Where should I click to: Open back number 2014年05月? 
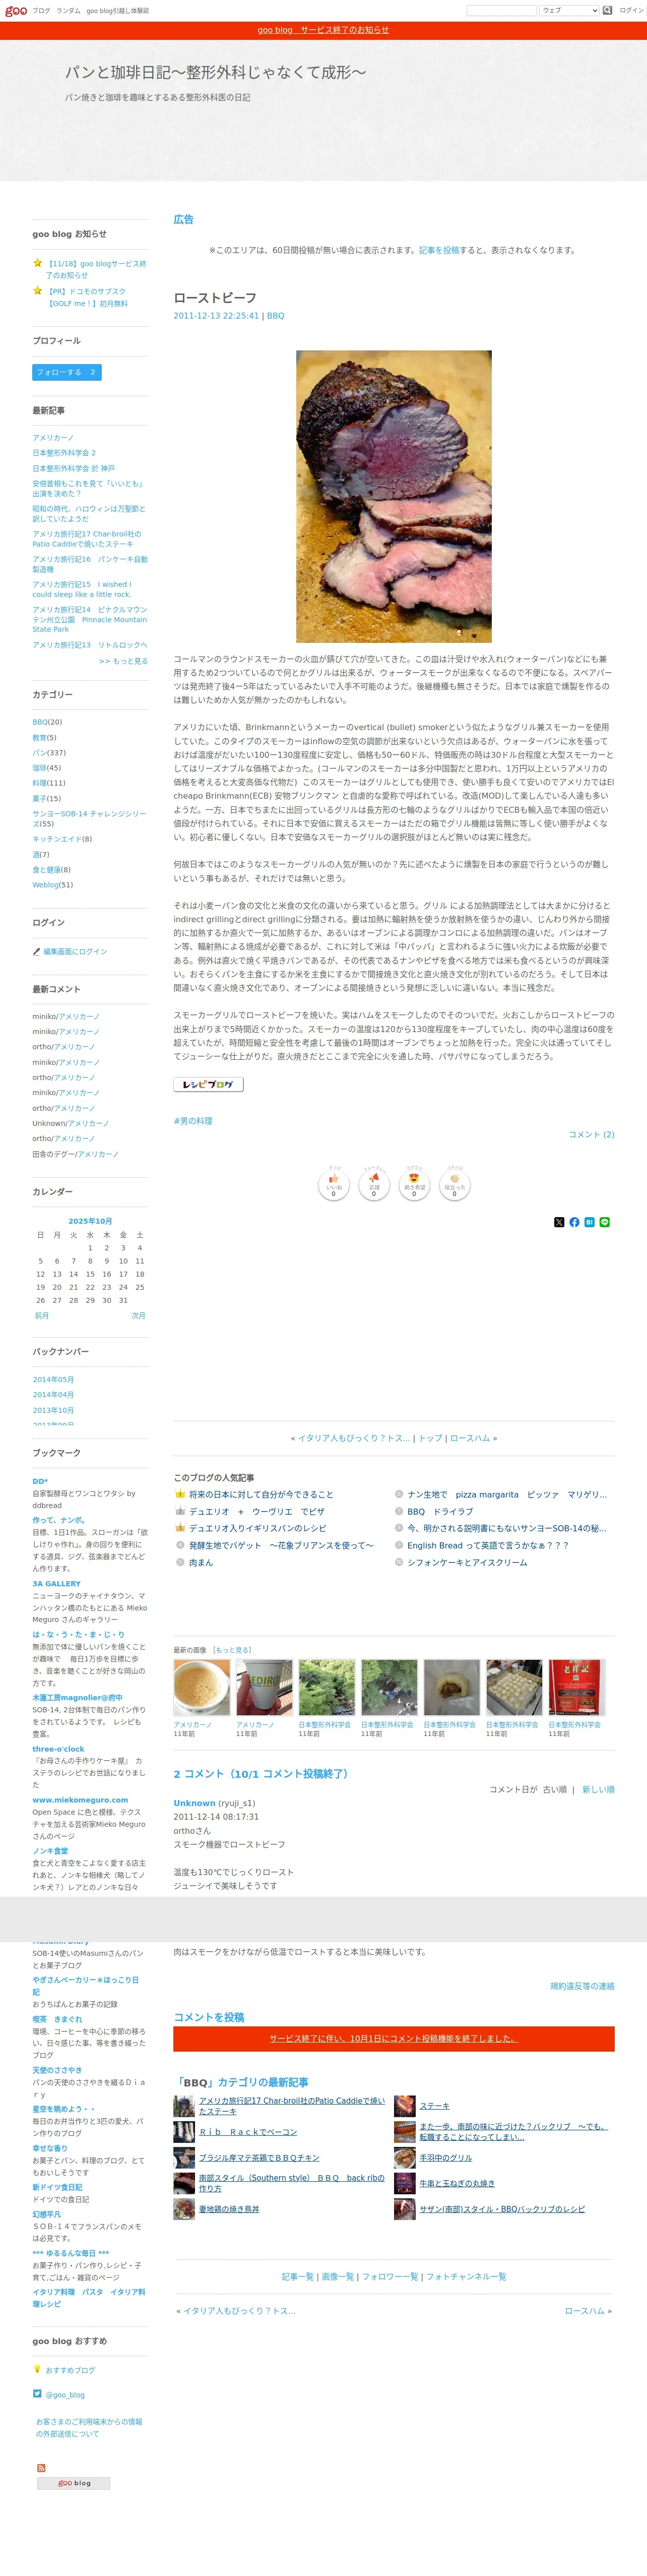point(53,1380)
